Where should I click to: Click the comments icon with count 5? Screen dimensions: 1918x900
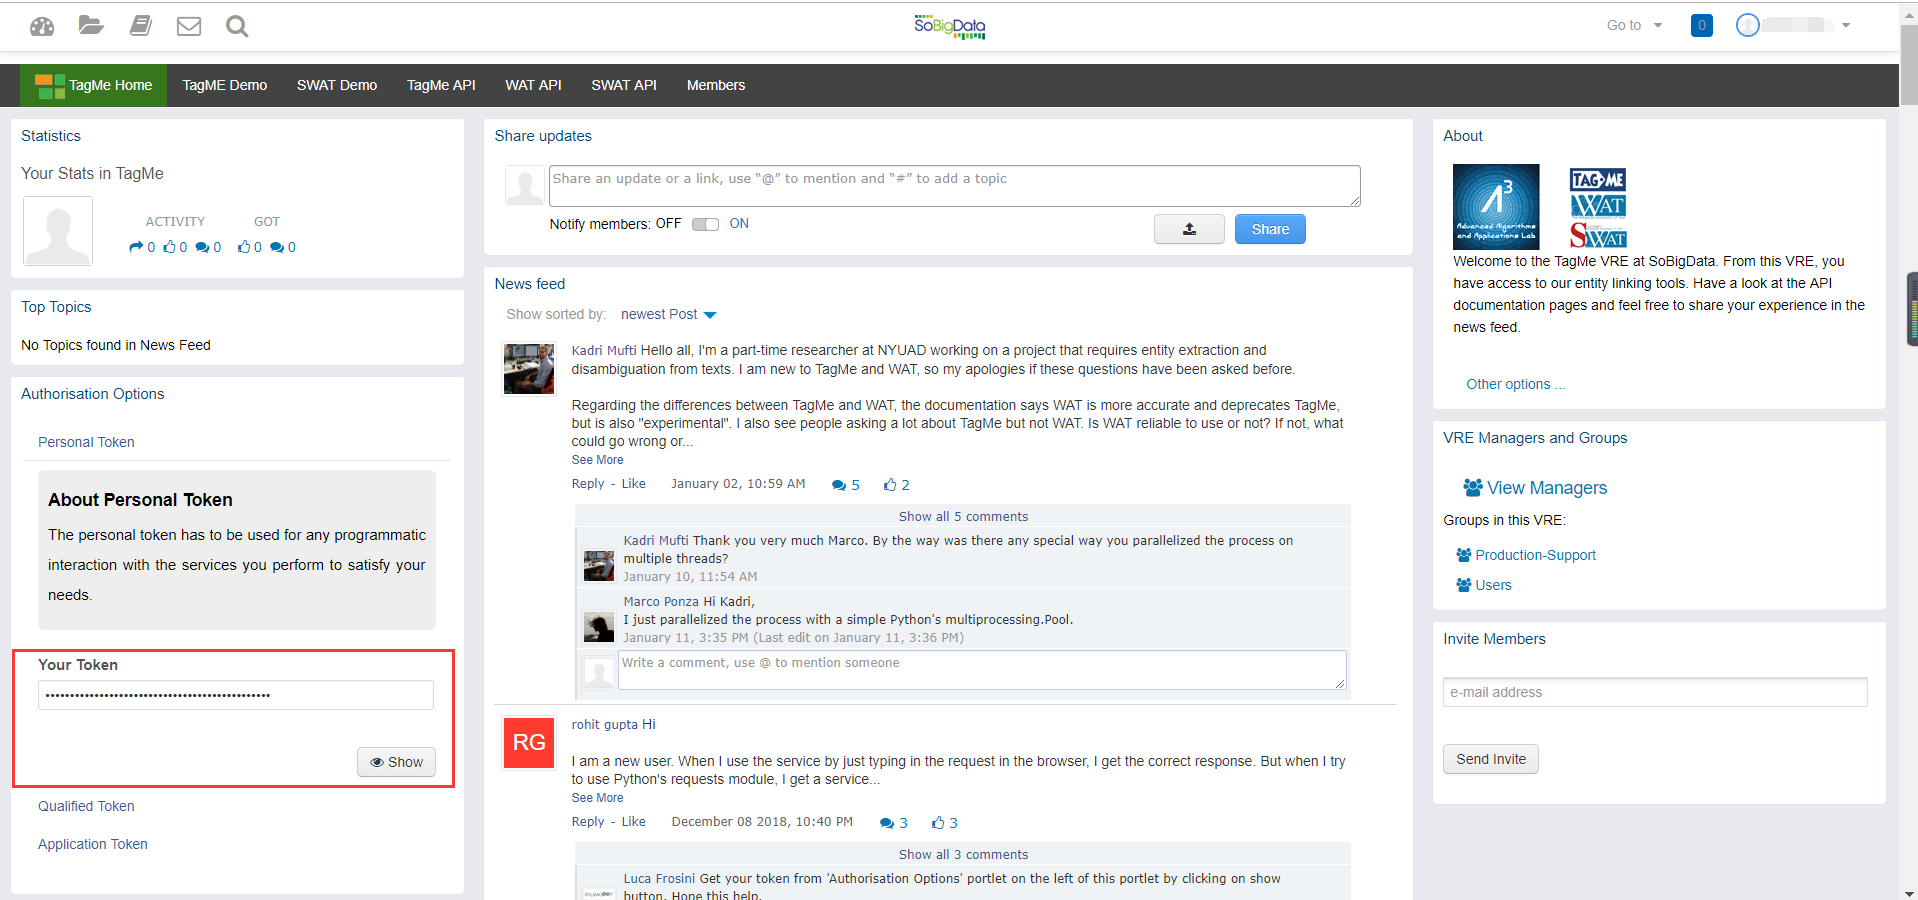click(839, 485)
